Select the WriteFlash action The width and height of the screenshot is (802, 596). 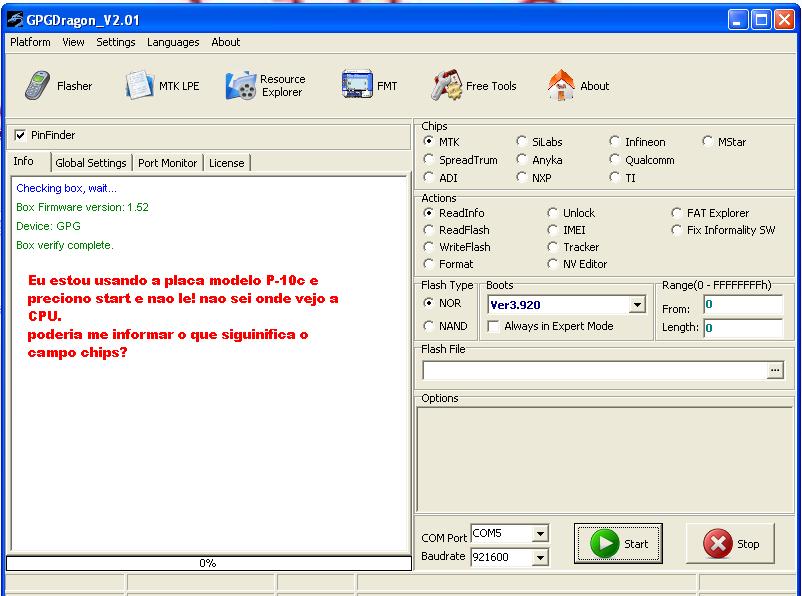429,247
